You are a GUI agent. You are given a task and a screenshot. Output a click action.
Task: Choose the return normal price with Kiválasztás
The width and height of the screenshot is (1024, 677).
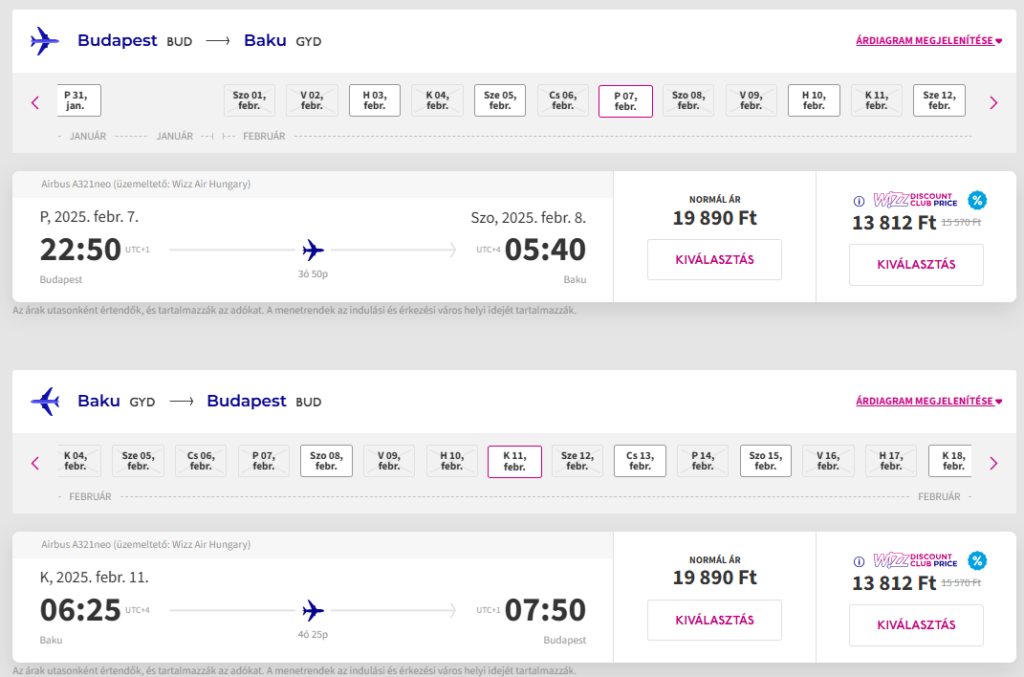(x=714, y=620)
